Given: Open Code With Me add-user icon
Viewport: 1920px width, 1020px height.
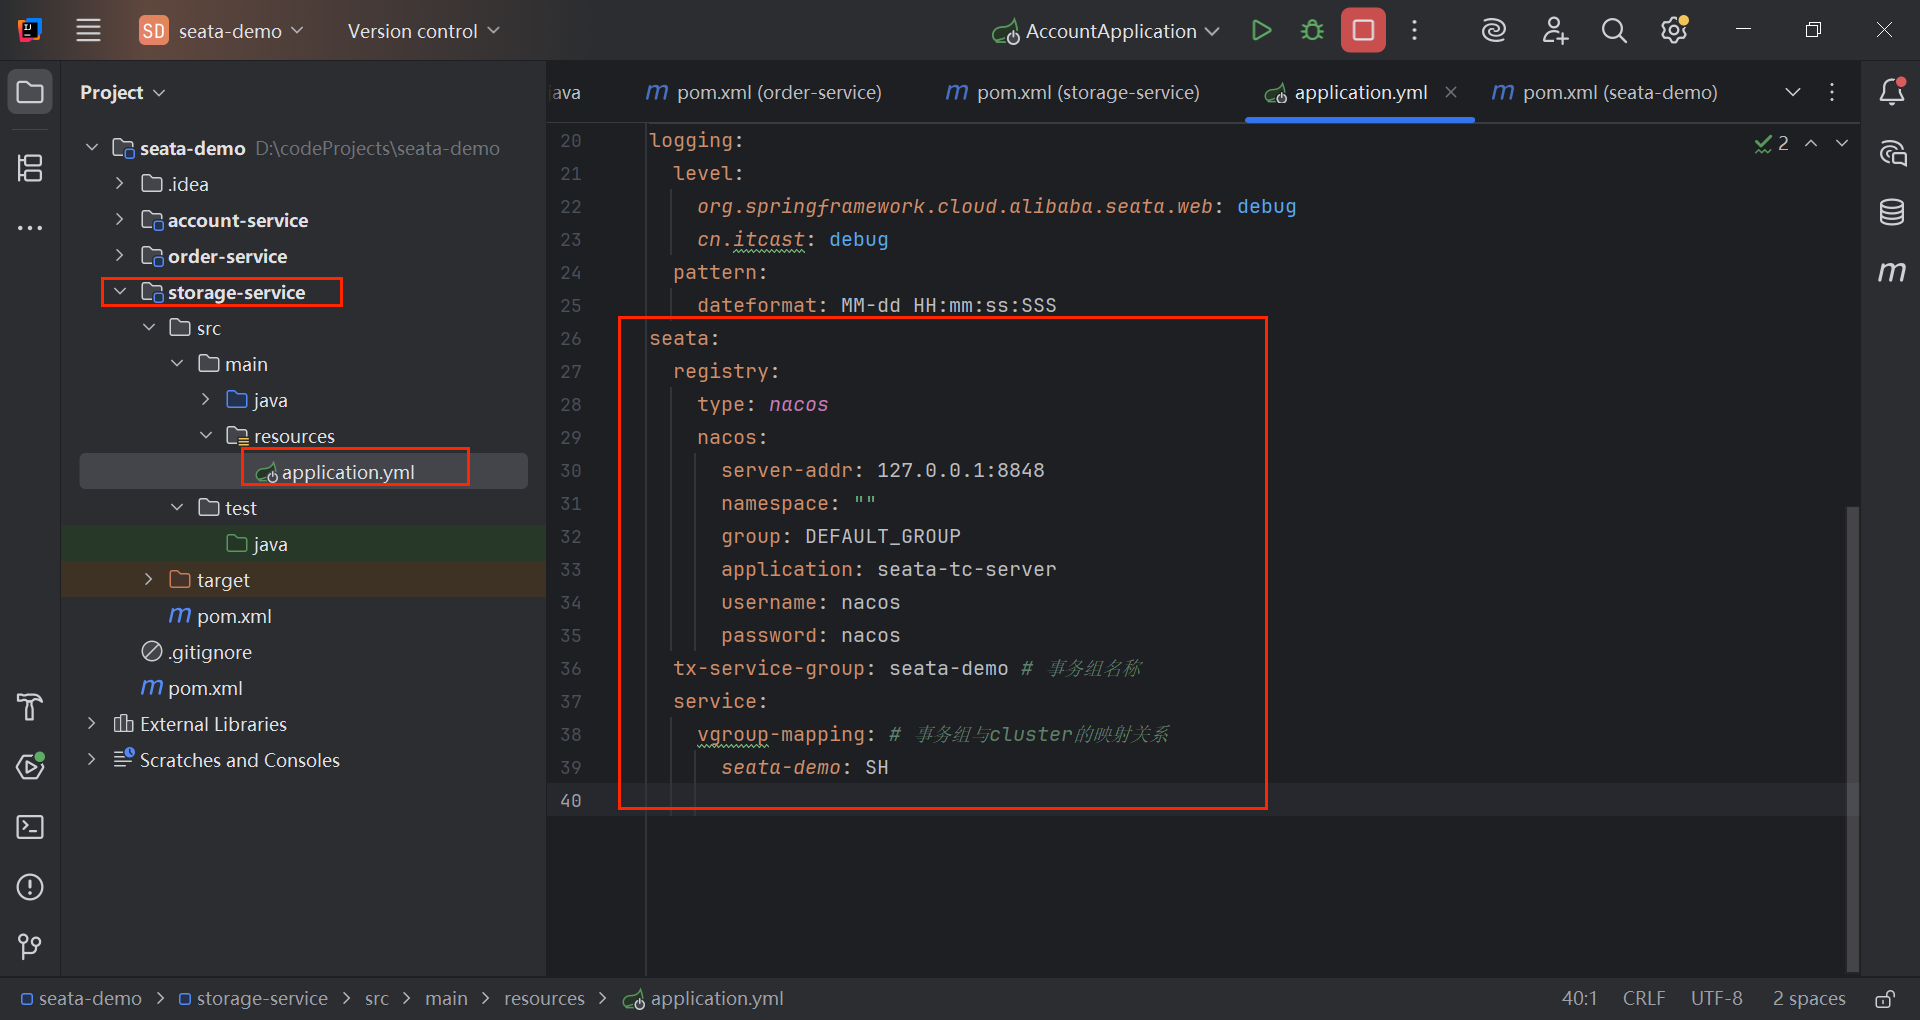Looking at the screenshot, I should (1554, 30).
